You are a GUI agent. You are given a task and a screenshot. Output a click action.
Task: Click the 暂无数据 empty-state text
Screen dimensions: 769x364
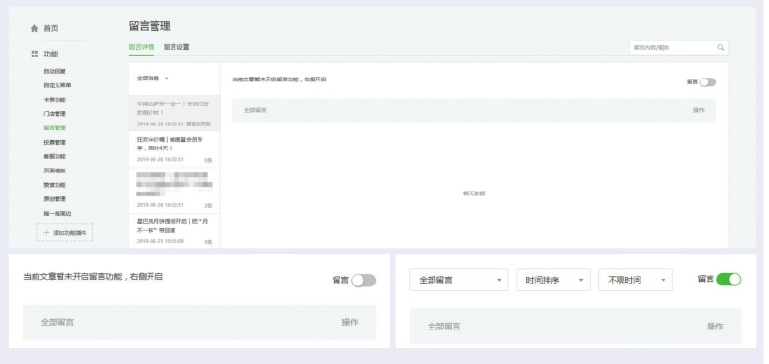[474, 193]
